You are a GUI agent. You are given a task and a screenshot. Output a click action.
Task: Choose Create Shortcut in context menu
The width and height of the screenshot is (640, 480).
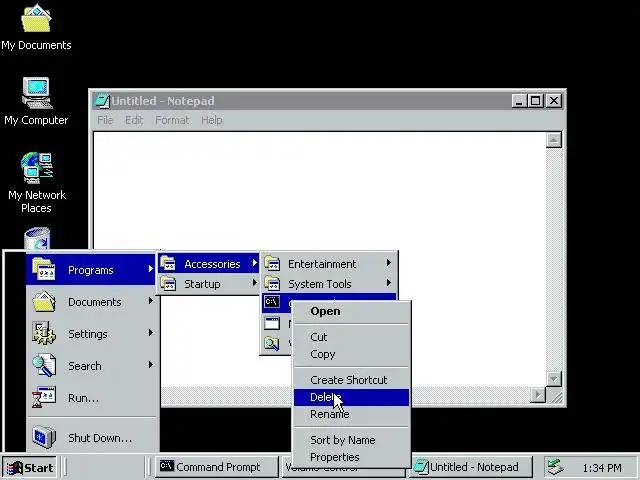point(351,380)
